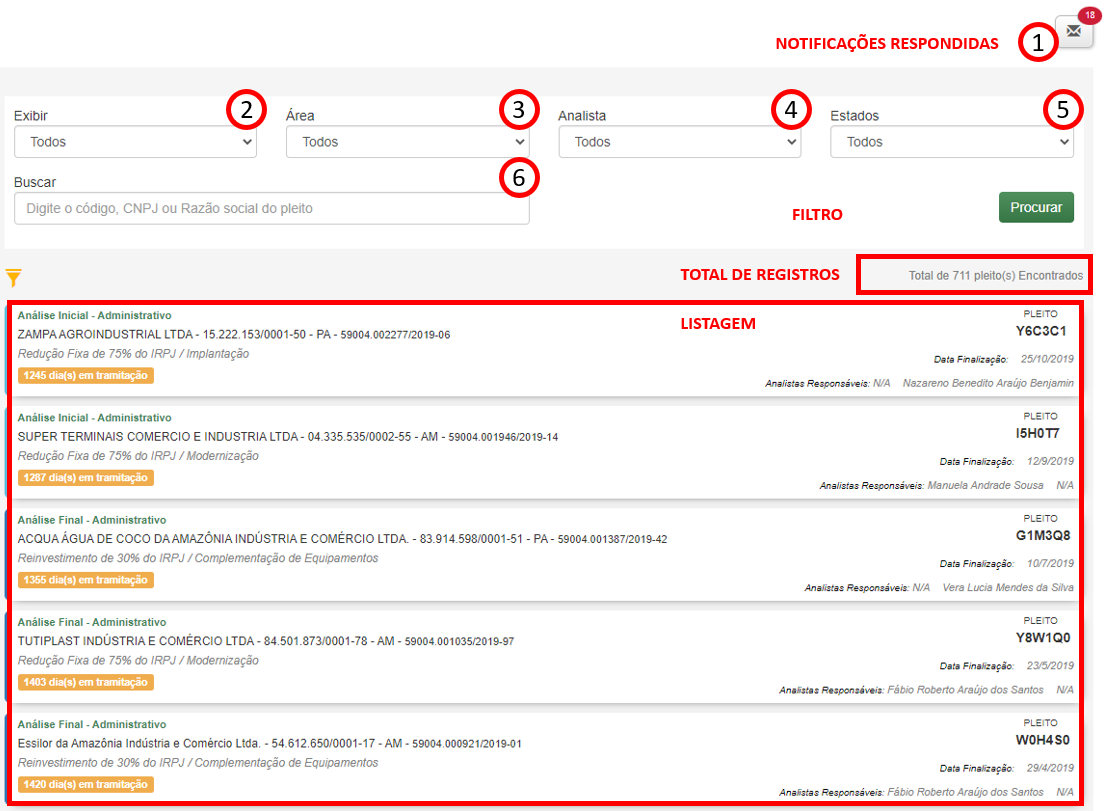This screenshot has width=1105, height=811.
Task: Click Análise Final - Administrativo label of Essilor row
Action: pyautogui.click(x=92, y=724)
